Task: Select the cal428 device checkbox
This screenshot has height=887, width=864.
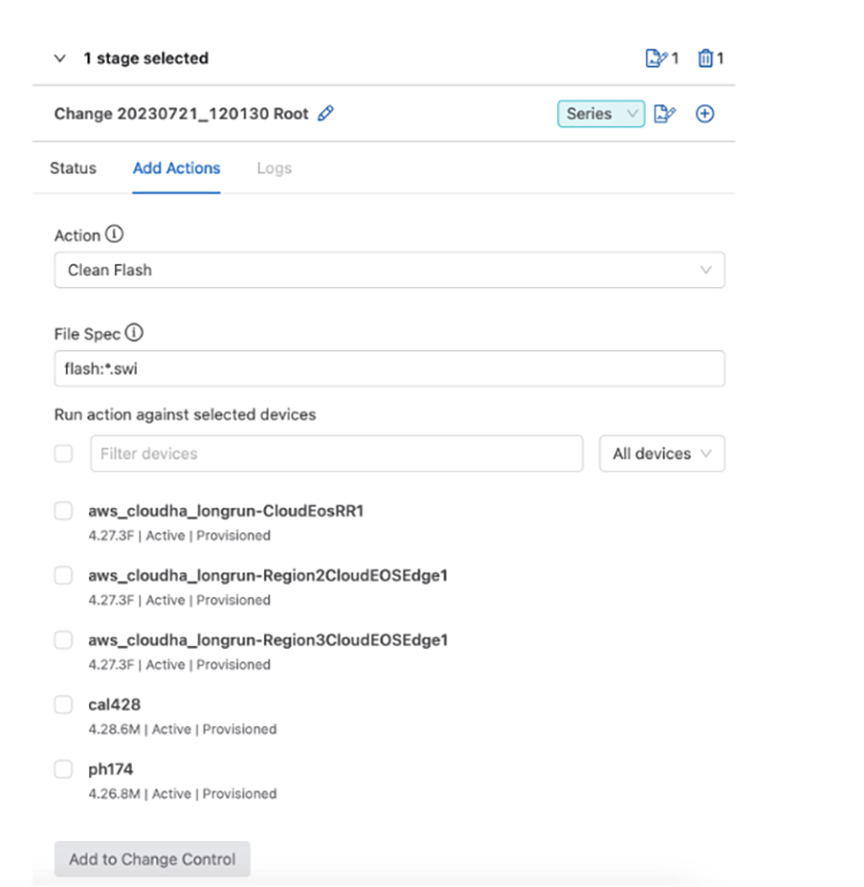Action: pyautogui.click(x=63, y=704)
